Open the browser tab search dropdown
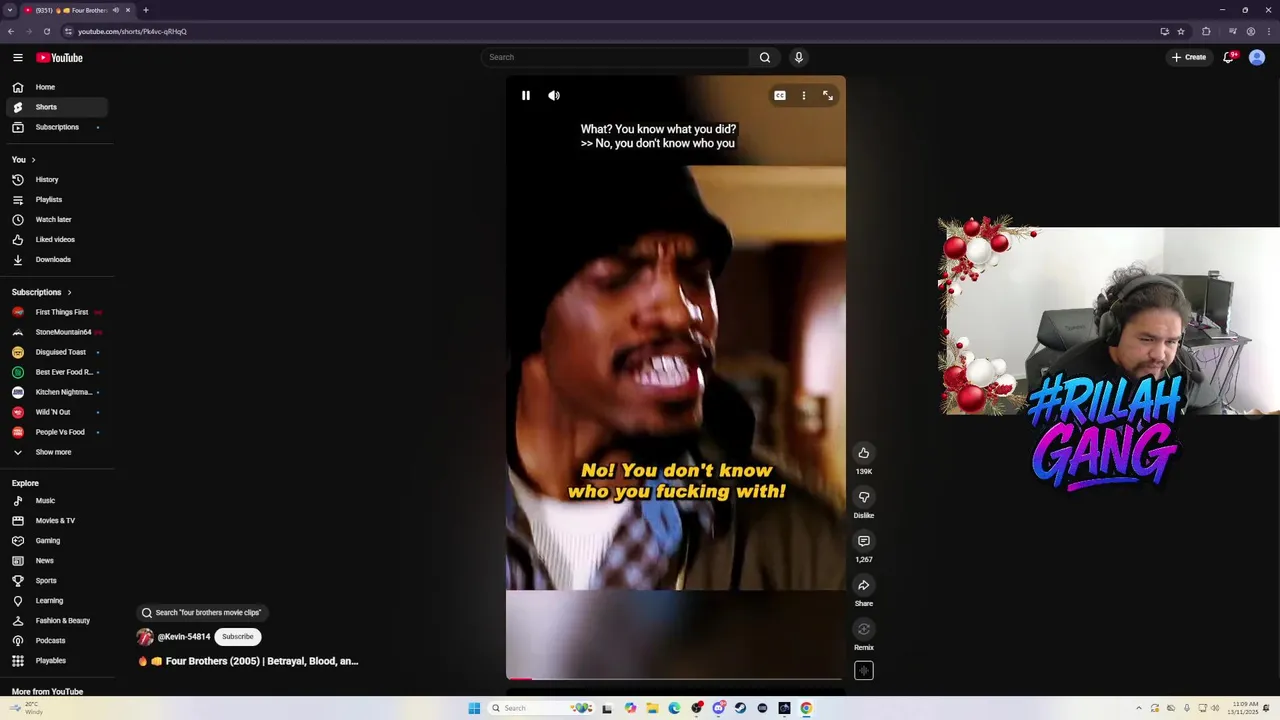The image size is (1280, 720). tap(10, 10)
